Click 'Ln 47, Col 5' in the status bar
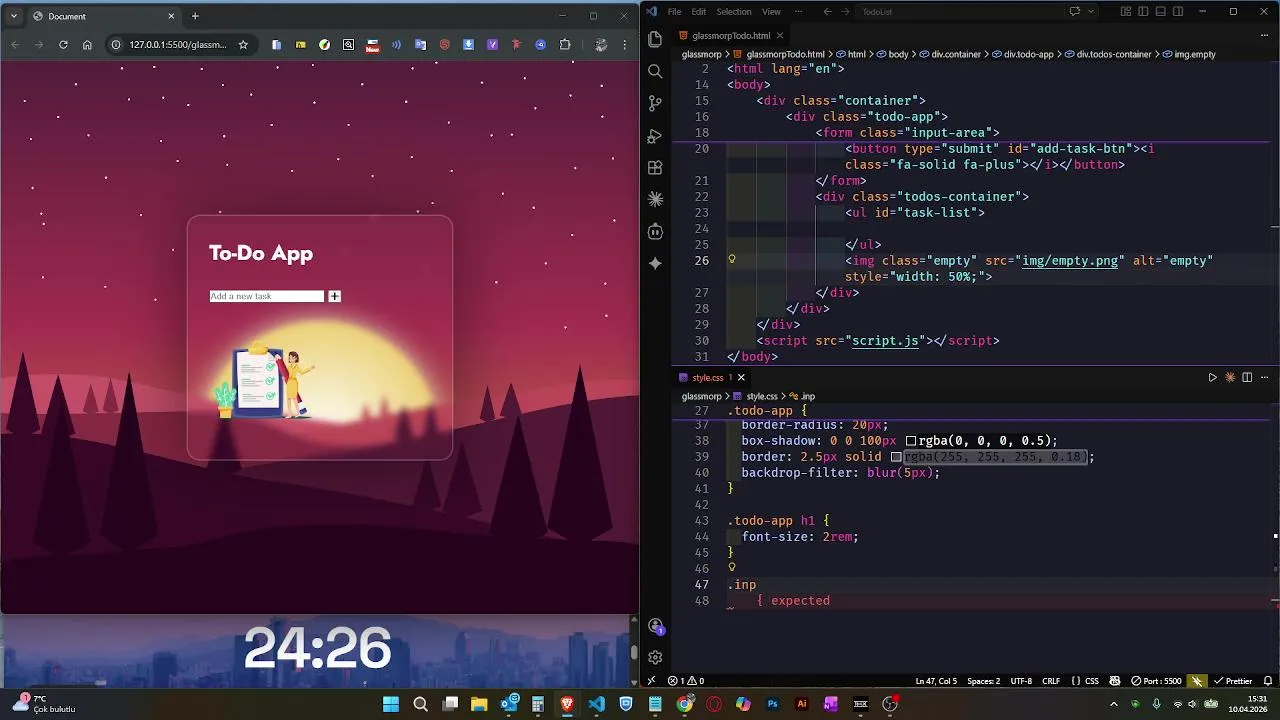1280x720 pixels. 936,681
